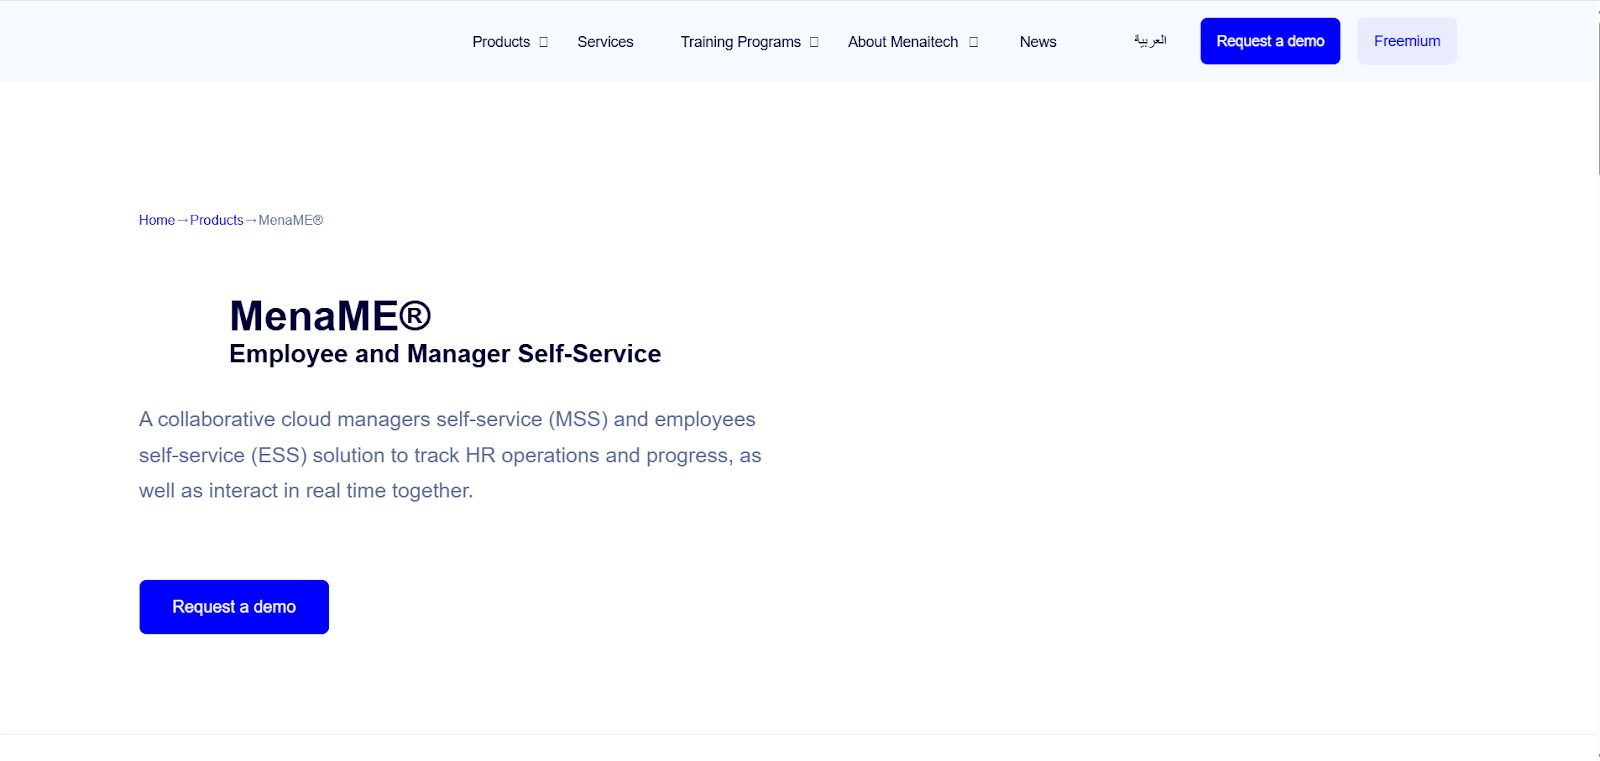Select the MenaME® breadcrumb text

291,220
